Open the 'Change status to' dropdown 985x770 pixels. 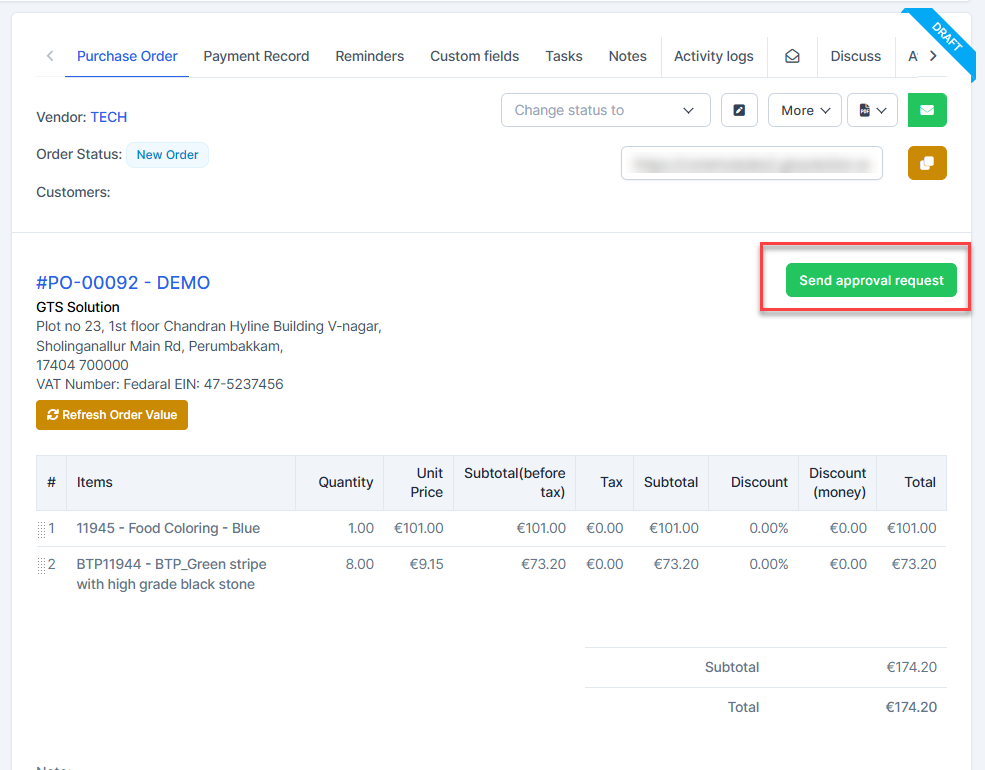(605, 110)
